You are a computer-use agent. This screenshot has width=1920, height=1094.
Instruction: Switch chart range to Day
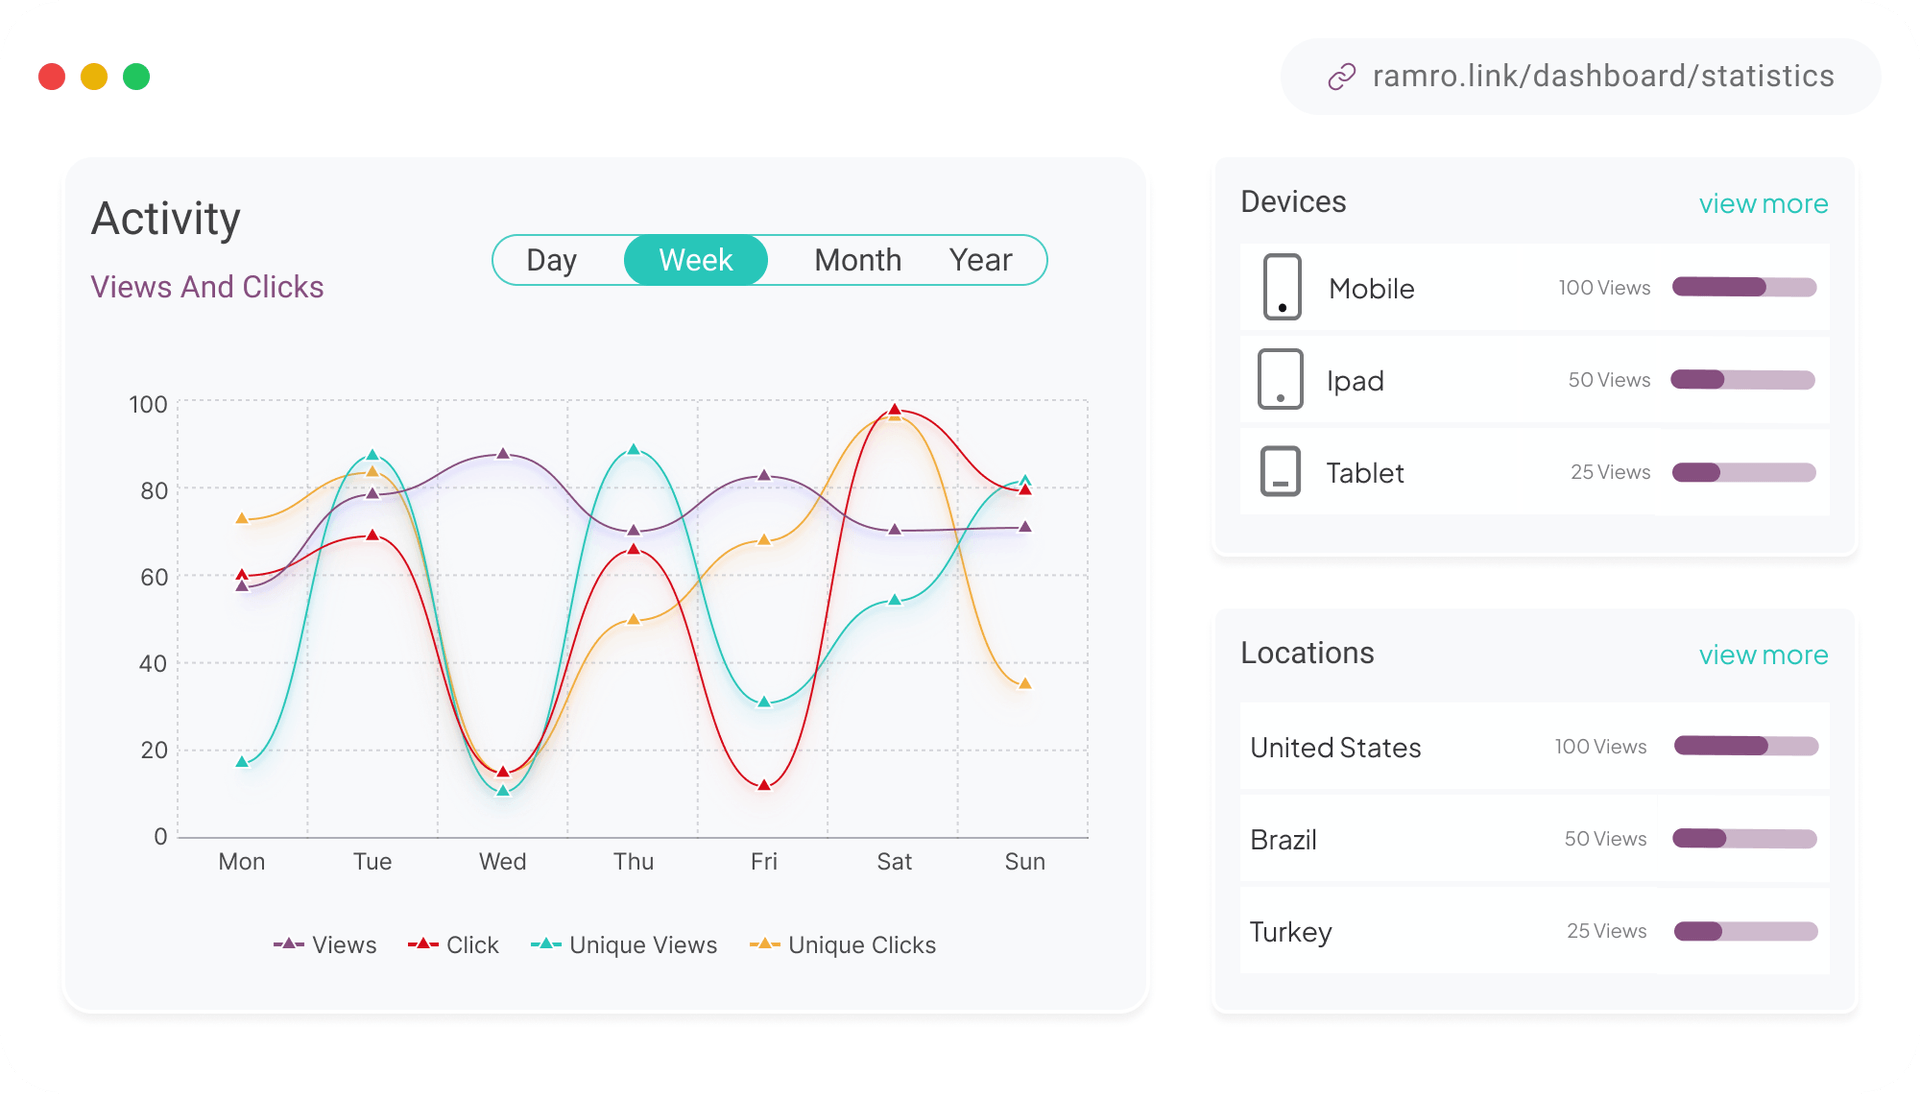tap(551, 260)
